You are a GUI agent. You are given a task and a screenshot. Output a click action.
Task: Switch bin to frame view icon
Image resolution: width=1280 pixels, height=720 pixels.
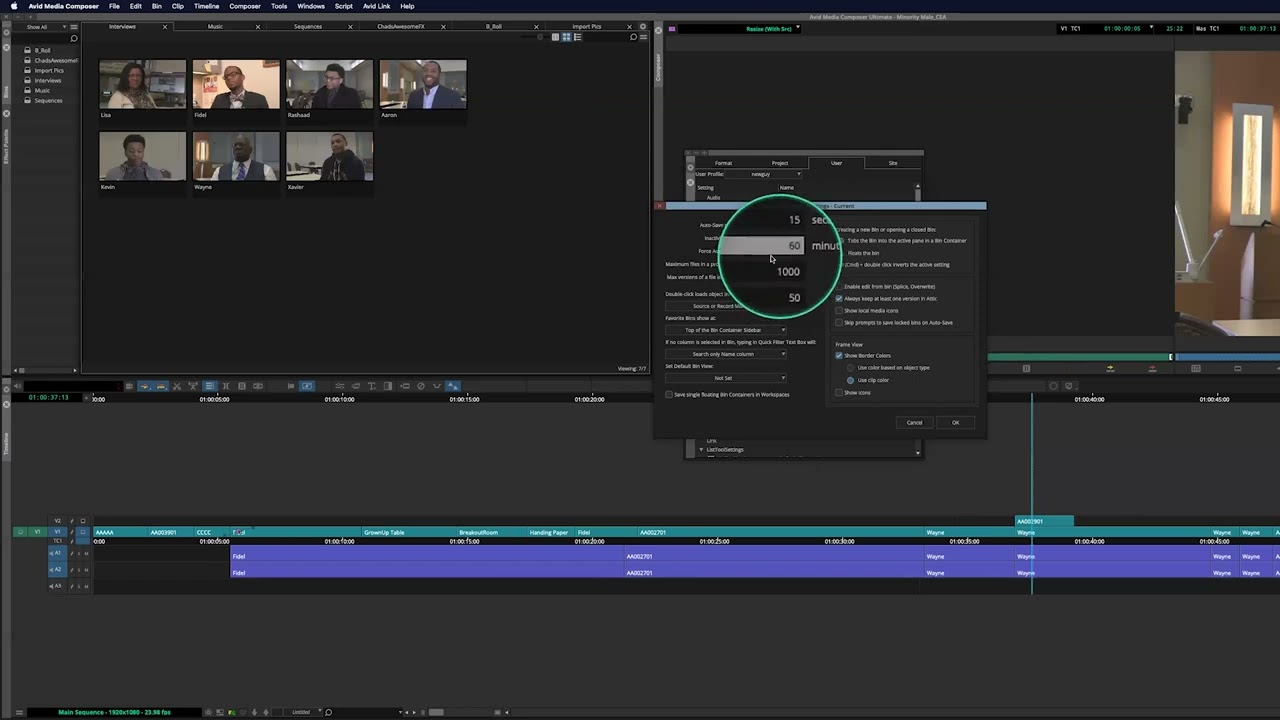(x=566, y=37)
